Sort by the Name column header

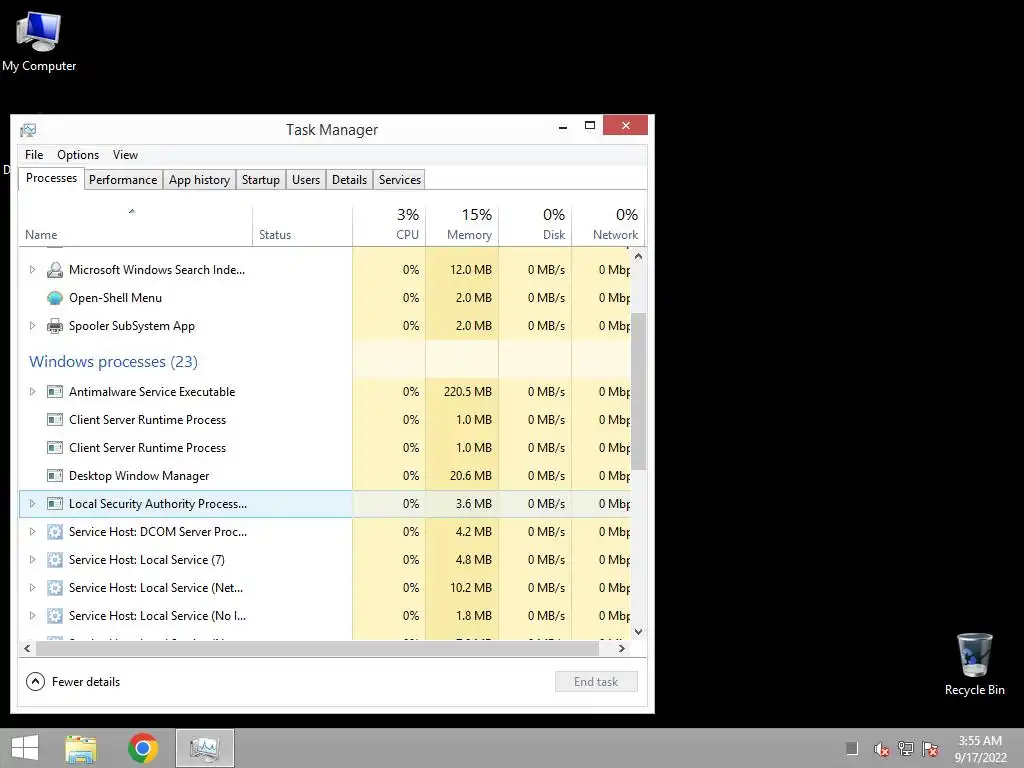(x=135, y=225)
